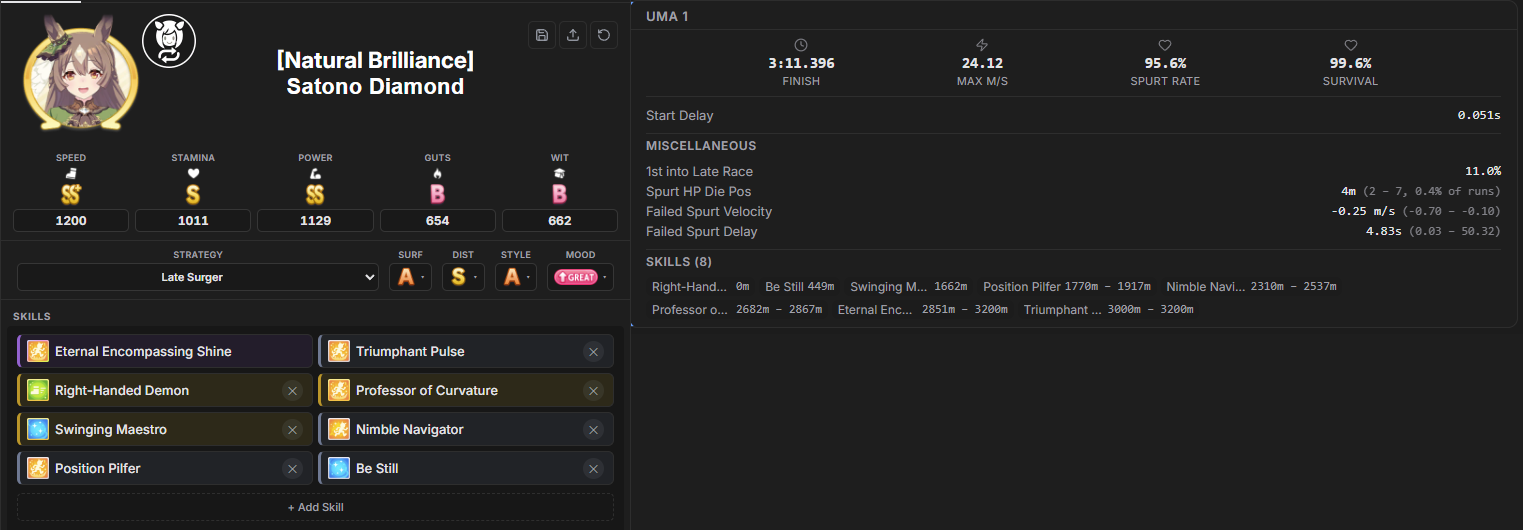Click the UMA 1 panel heading
The width and height of the screenshot is (1523, 530).
coord(667,16)
